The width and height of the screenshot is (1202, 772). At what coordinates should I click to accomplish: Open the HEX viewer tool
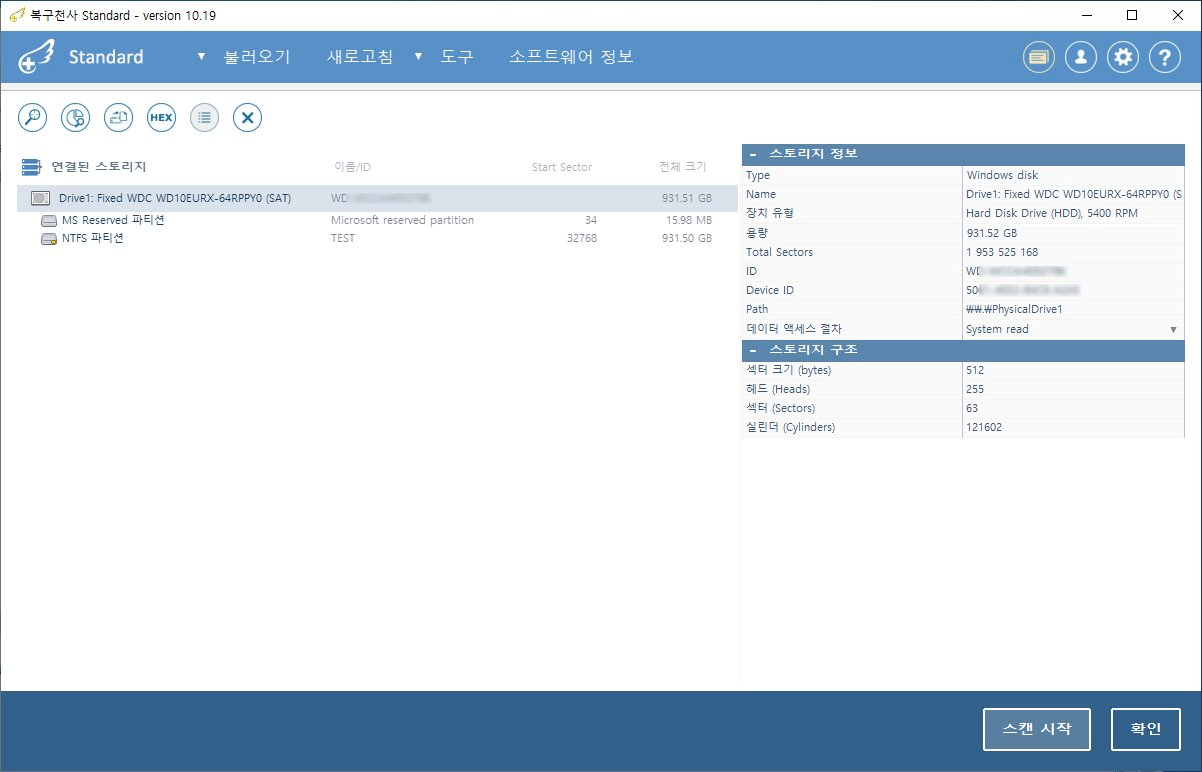click(x=162, y=117)
